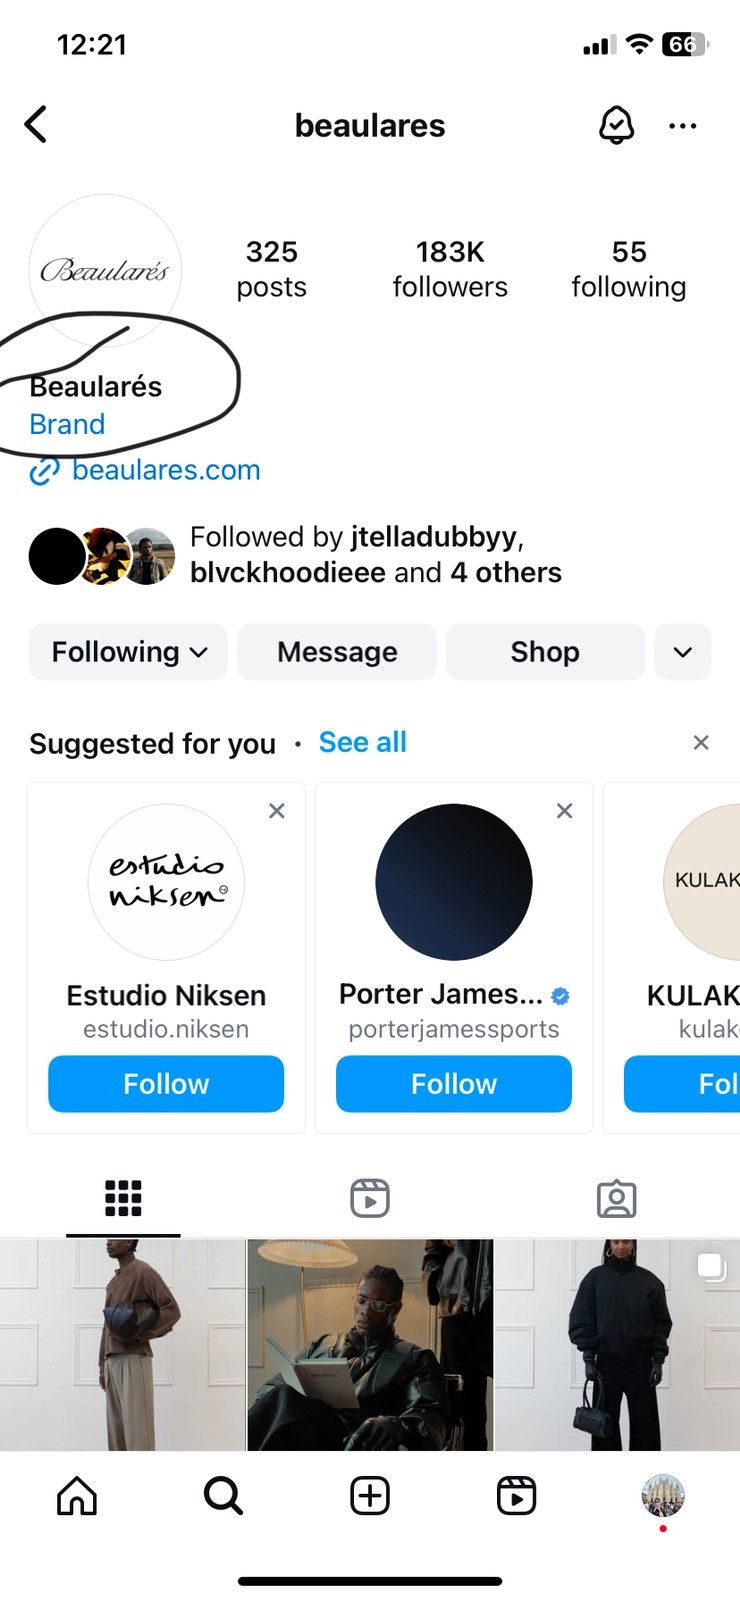Open the Search magnifier icon
Image resolution: width=740 pixels, height=1600 pixels.
point(223,1496)
